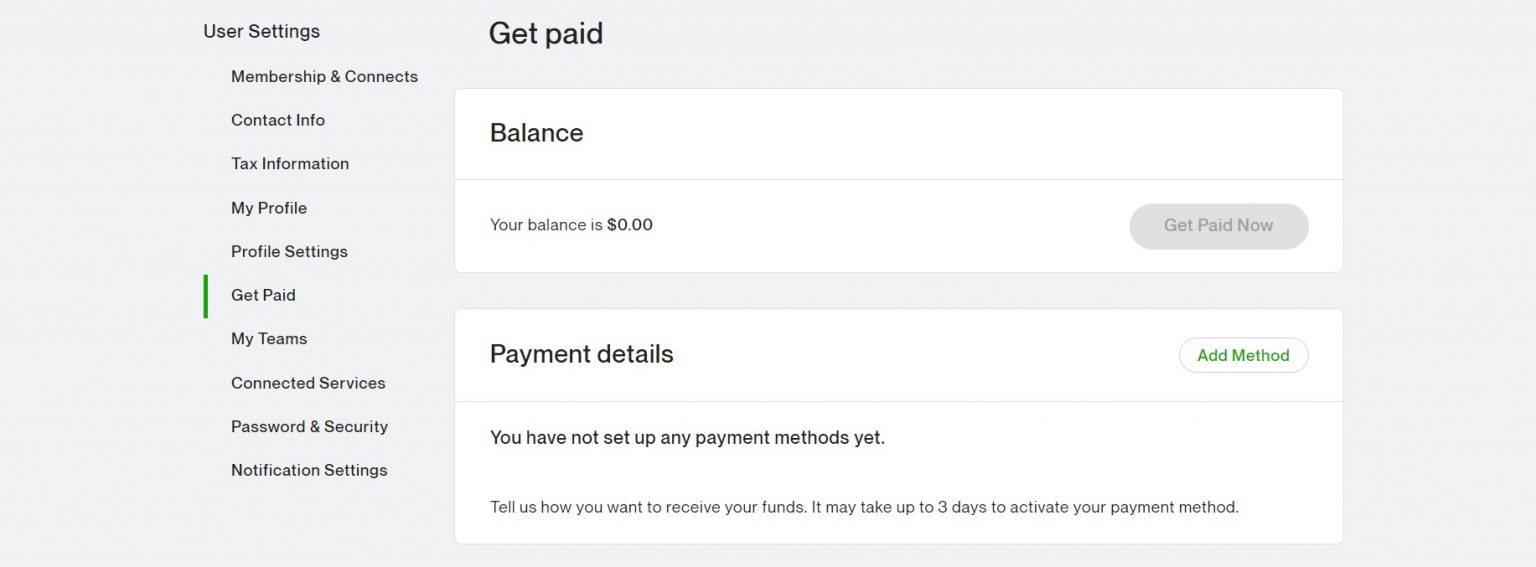Click the no payment methods message

click(x=687, y=438)
